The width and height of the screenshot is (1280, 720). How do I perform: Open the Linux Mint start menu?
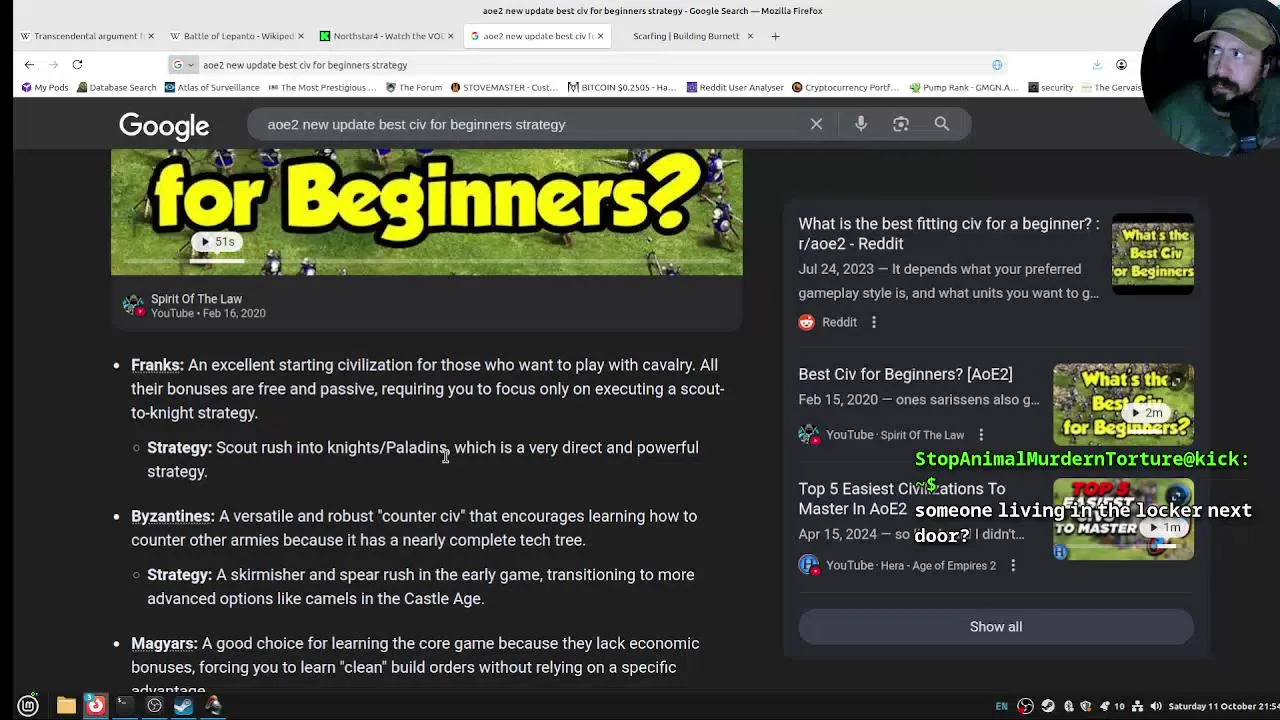(28, 706)
